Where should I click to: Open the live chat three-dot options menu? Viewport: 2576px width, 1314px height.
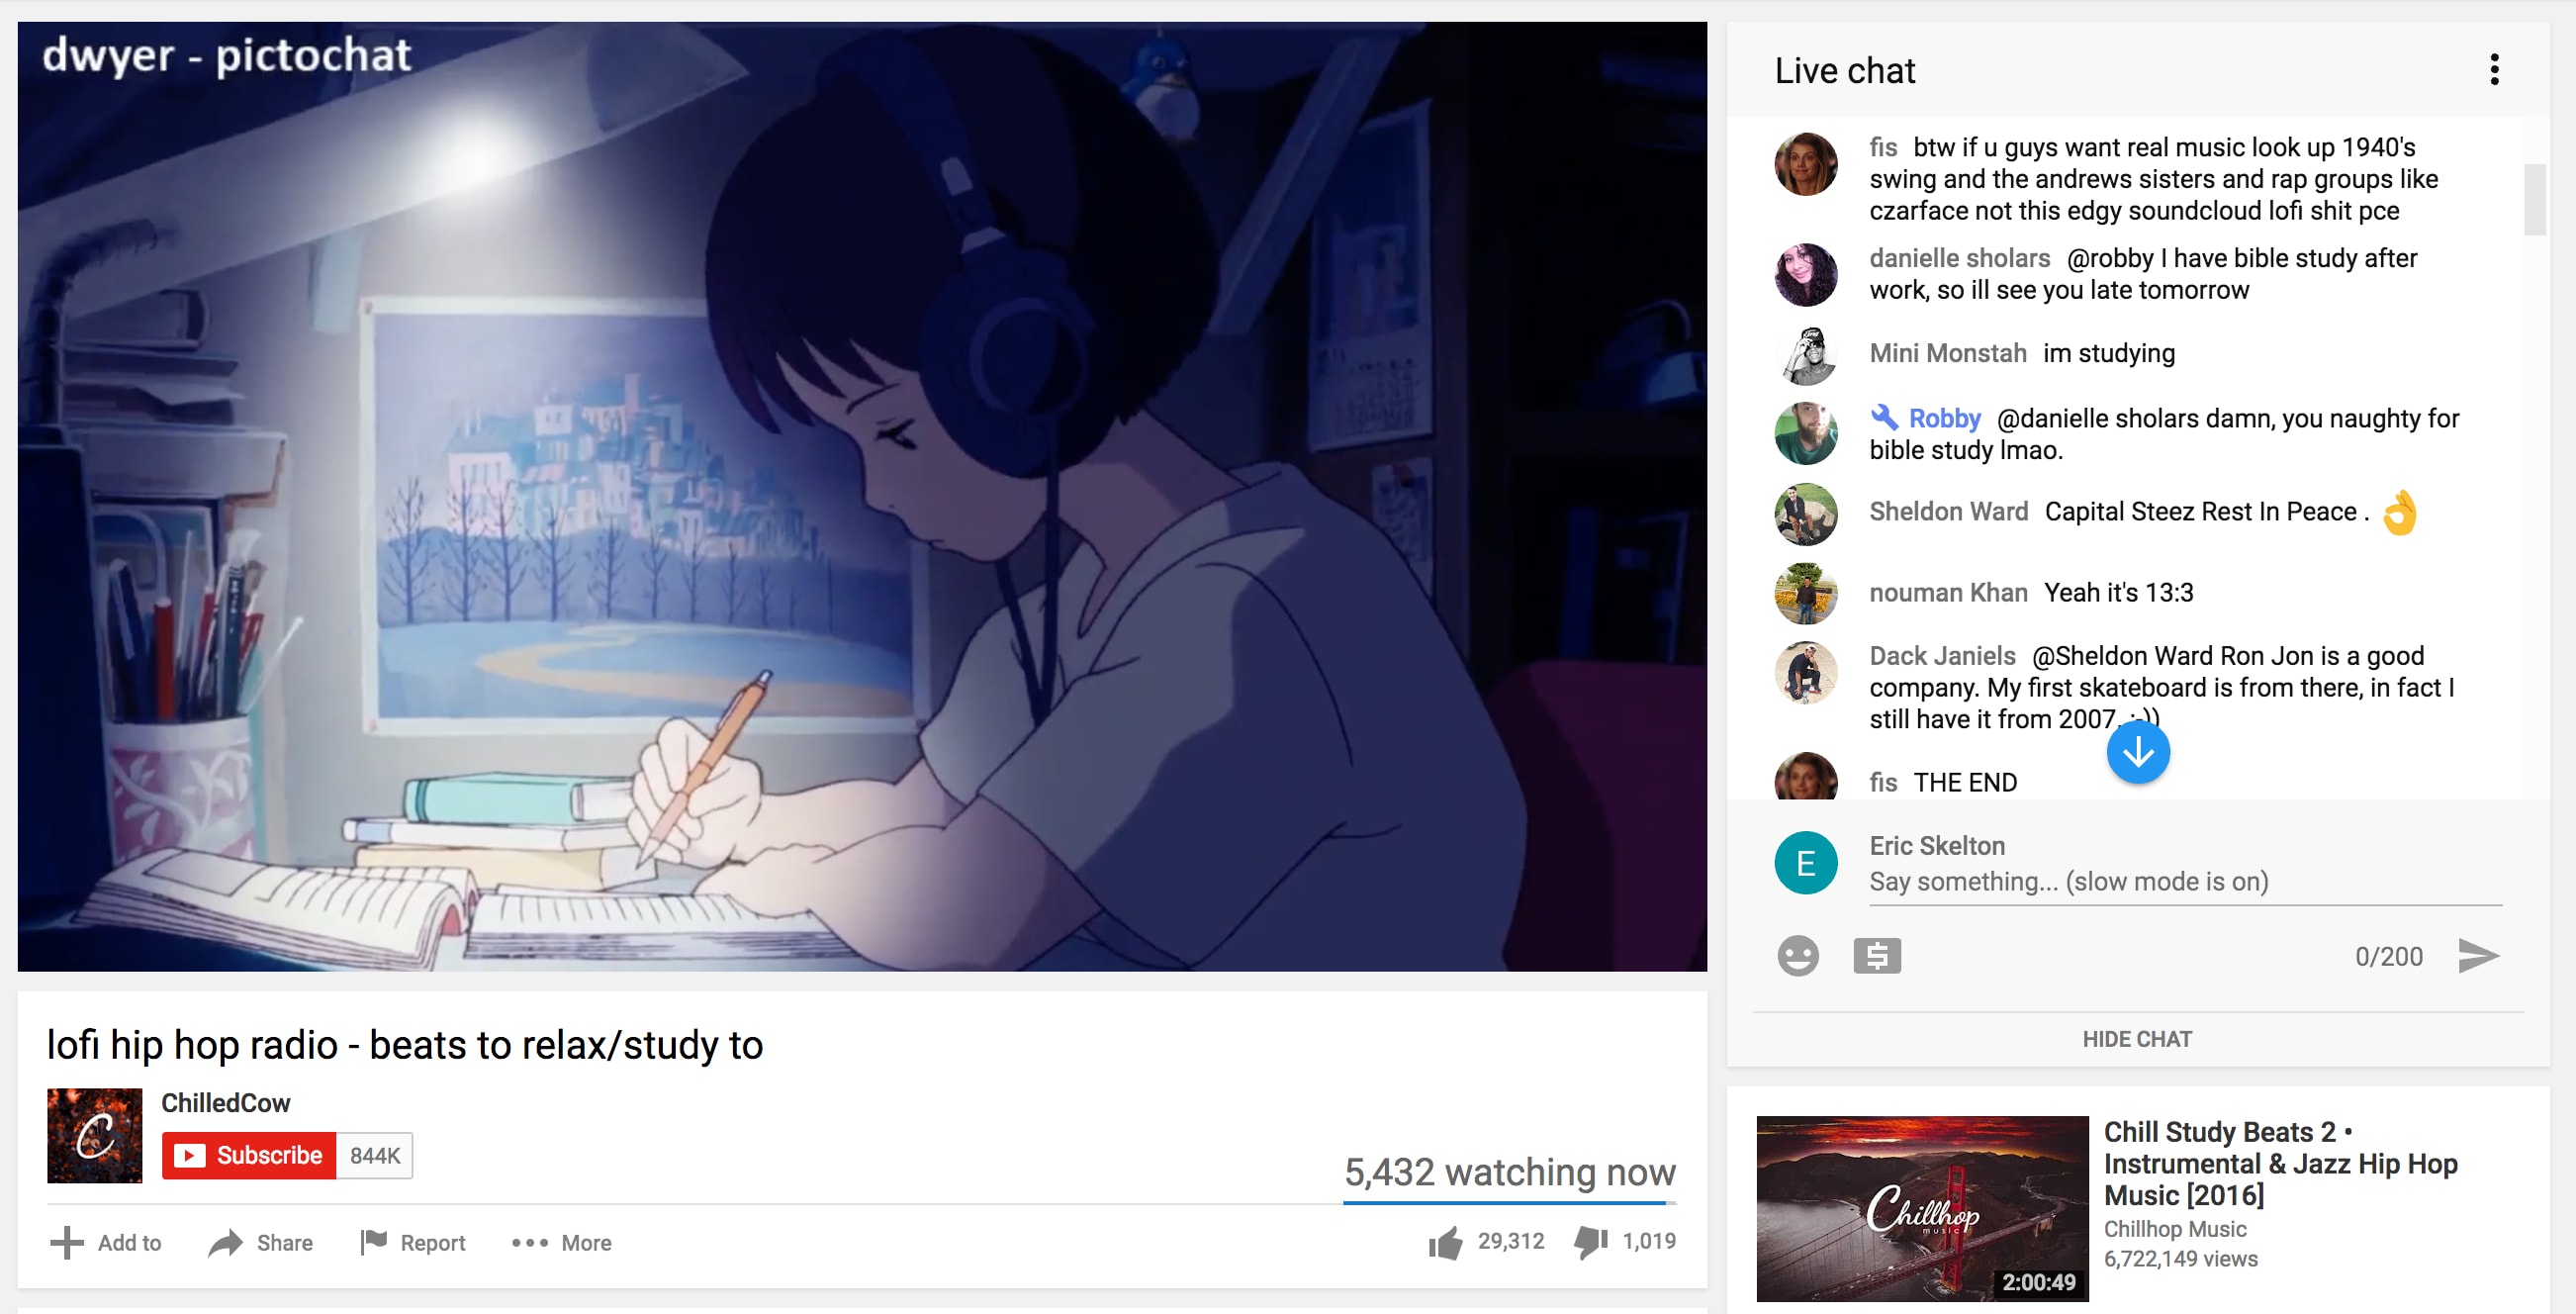tap(2494, 70)
